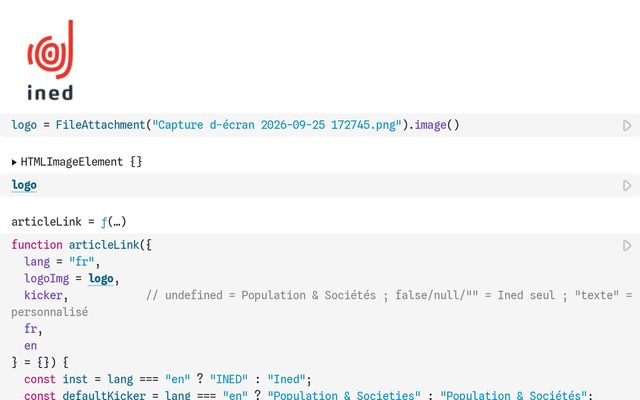This screenshot has height=400, width=640.
Task: Click the "} = {}) {" line
Action: pos(40,362)
